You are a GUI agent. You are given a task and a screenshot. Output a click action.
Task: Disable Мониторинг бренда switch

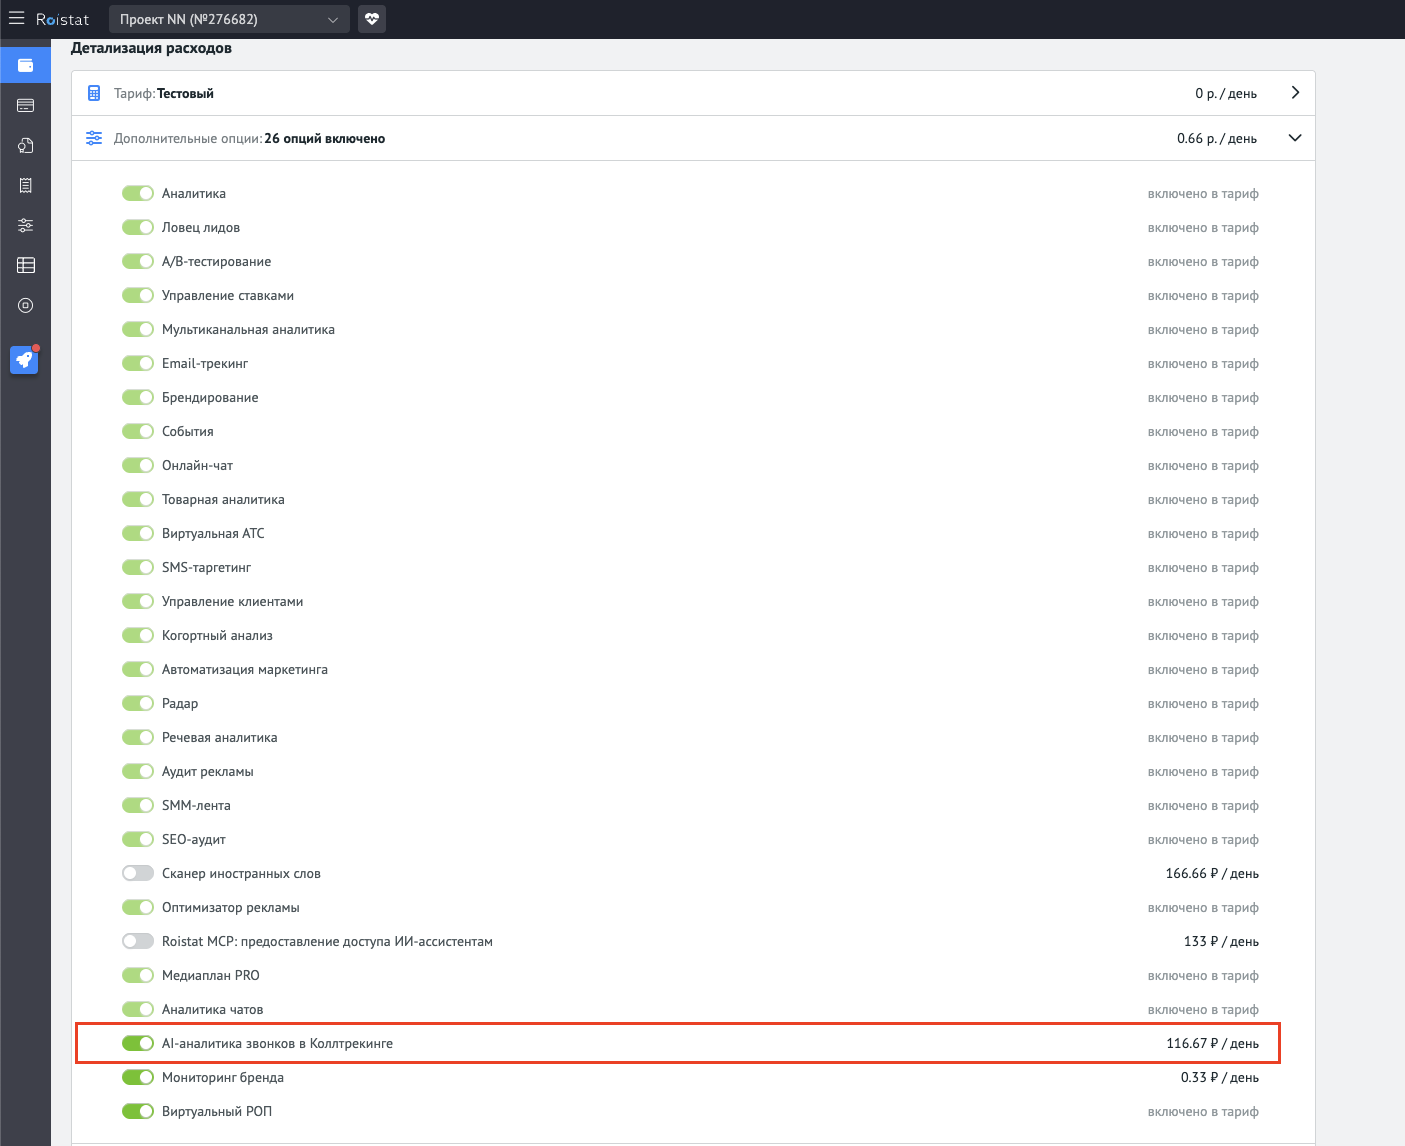pos(138,1077)
